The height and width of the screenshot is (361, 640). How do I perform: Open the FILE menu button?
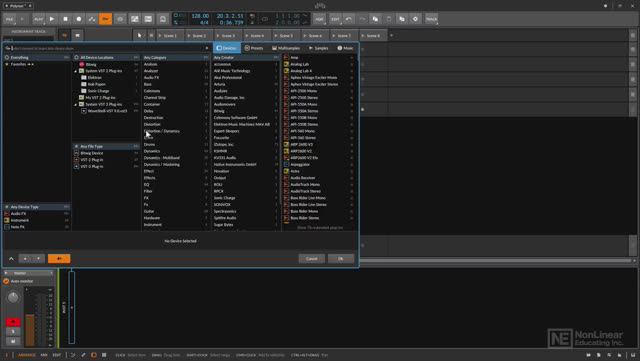click(9, 19)
